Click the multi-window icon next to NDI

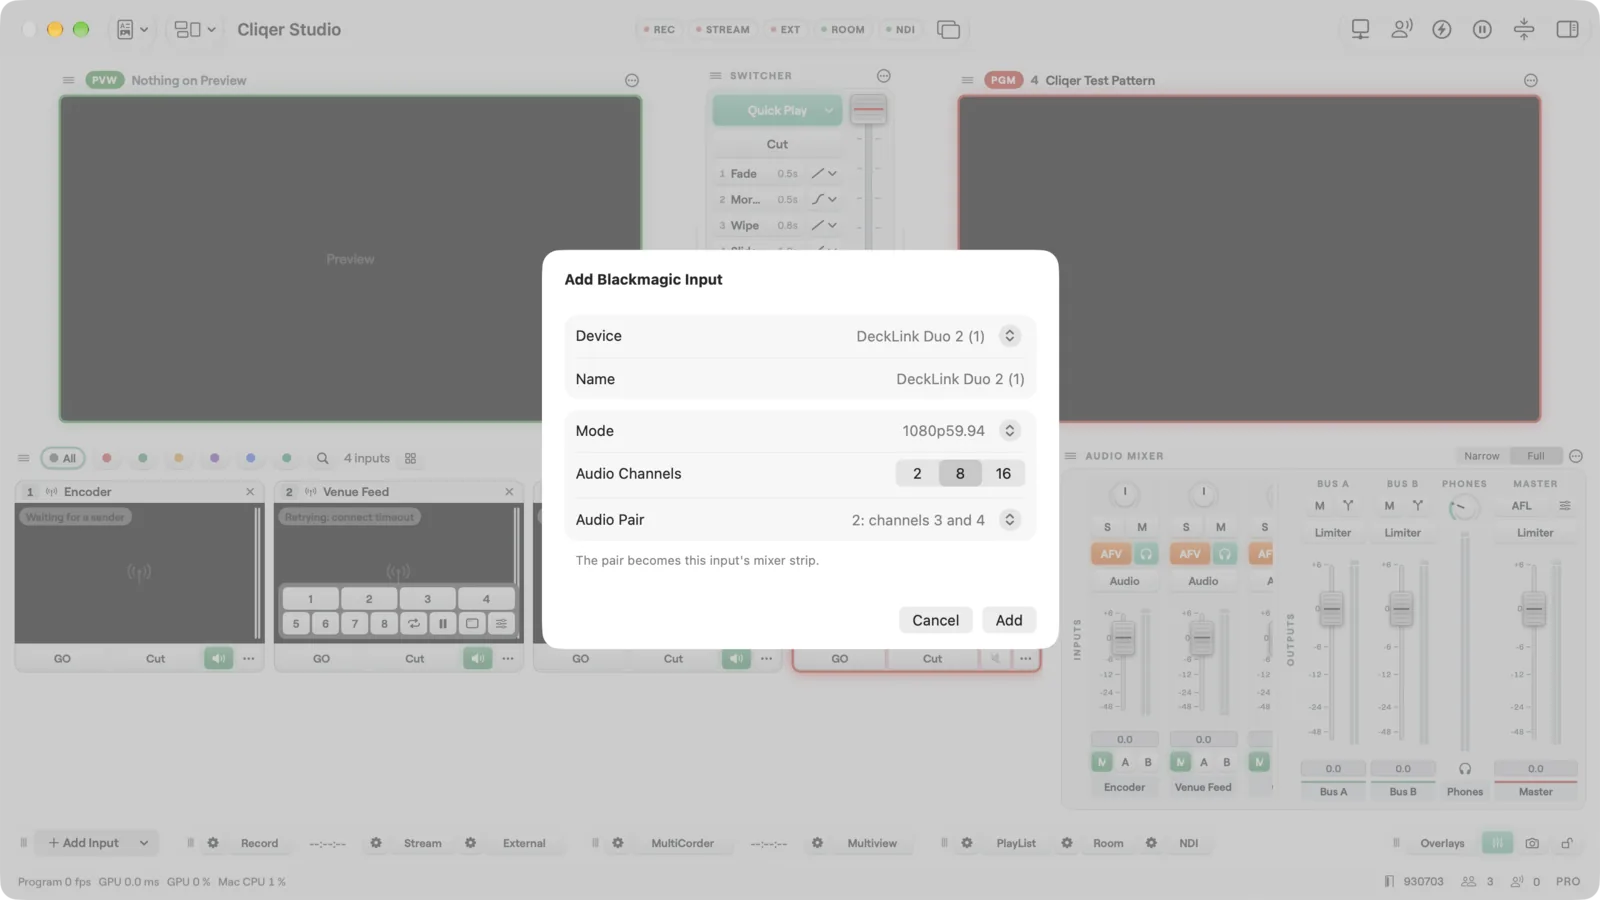[948, 30]
